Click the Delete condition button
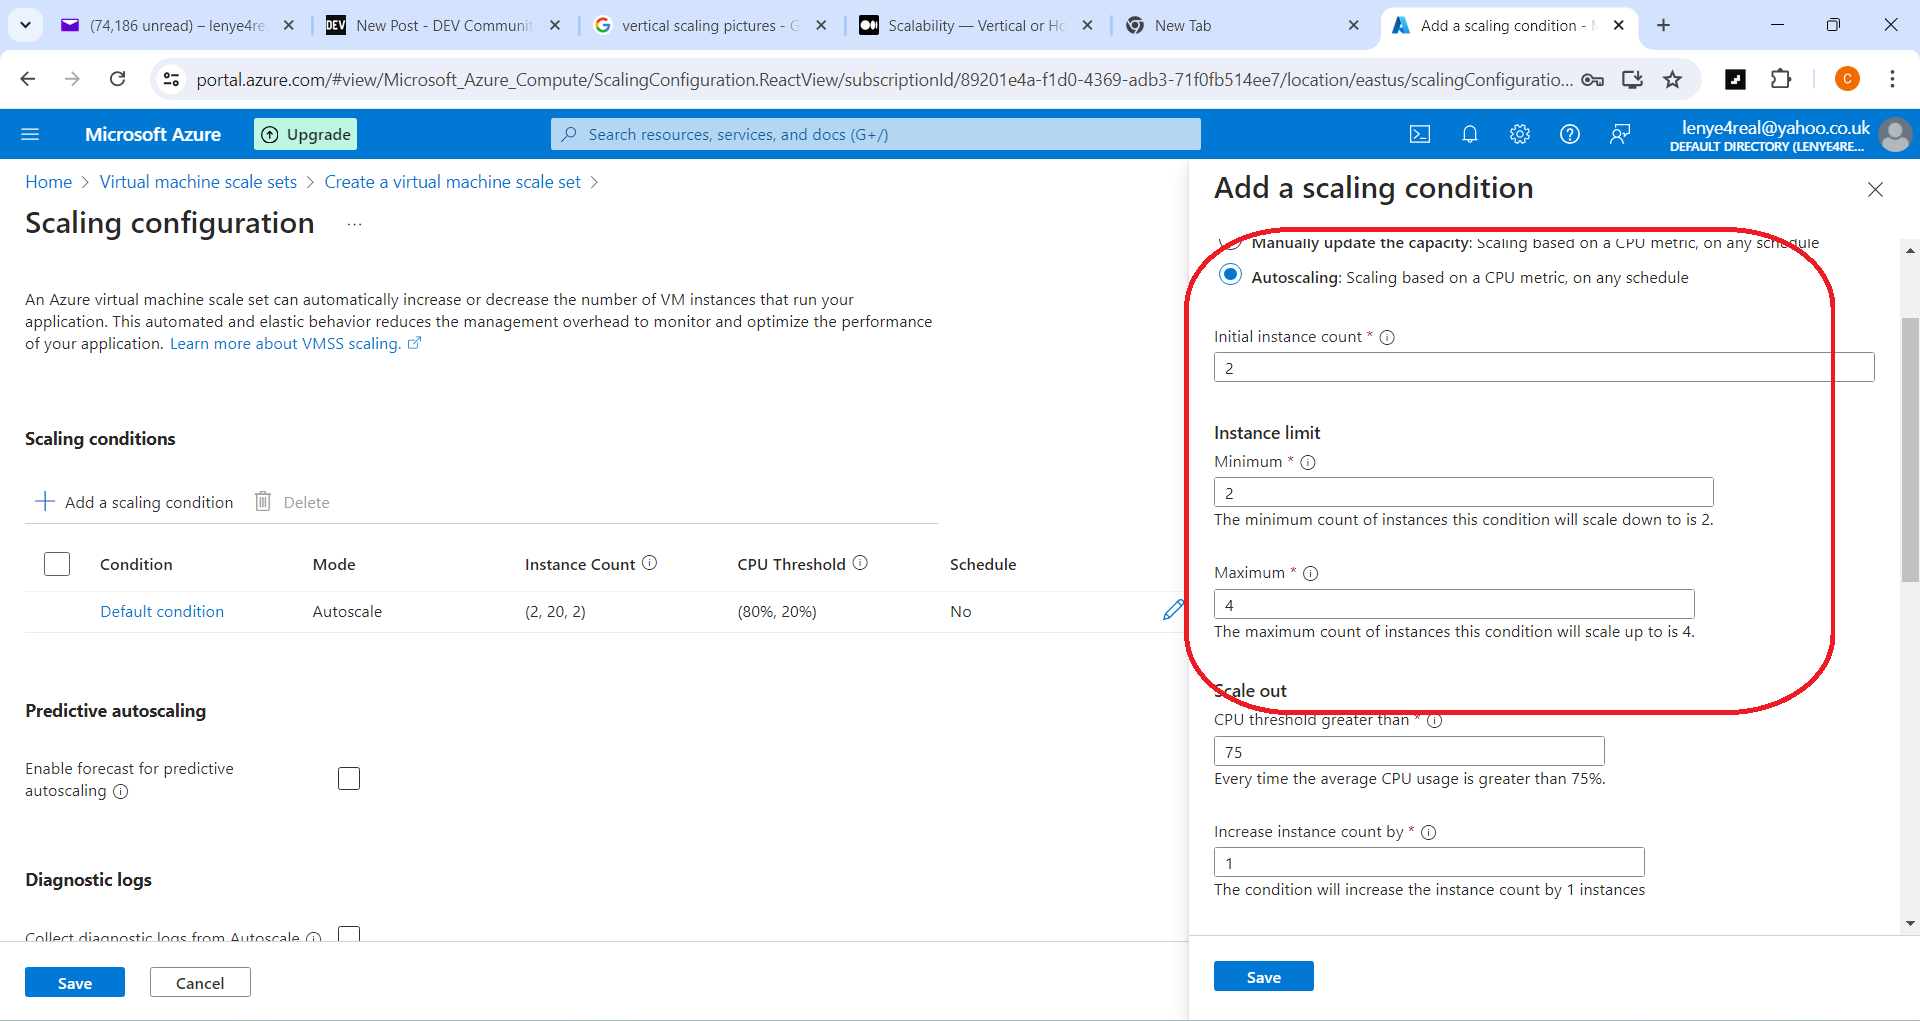Image resolution: width=1920 pixels, height=1021 pixels. click(292, 502)
